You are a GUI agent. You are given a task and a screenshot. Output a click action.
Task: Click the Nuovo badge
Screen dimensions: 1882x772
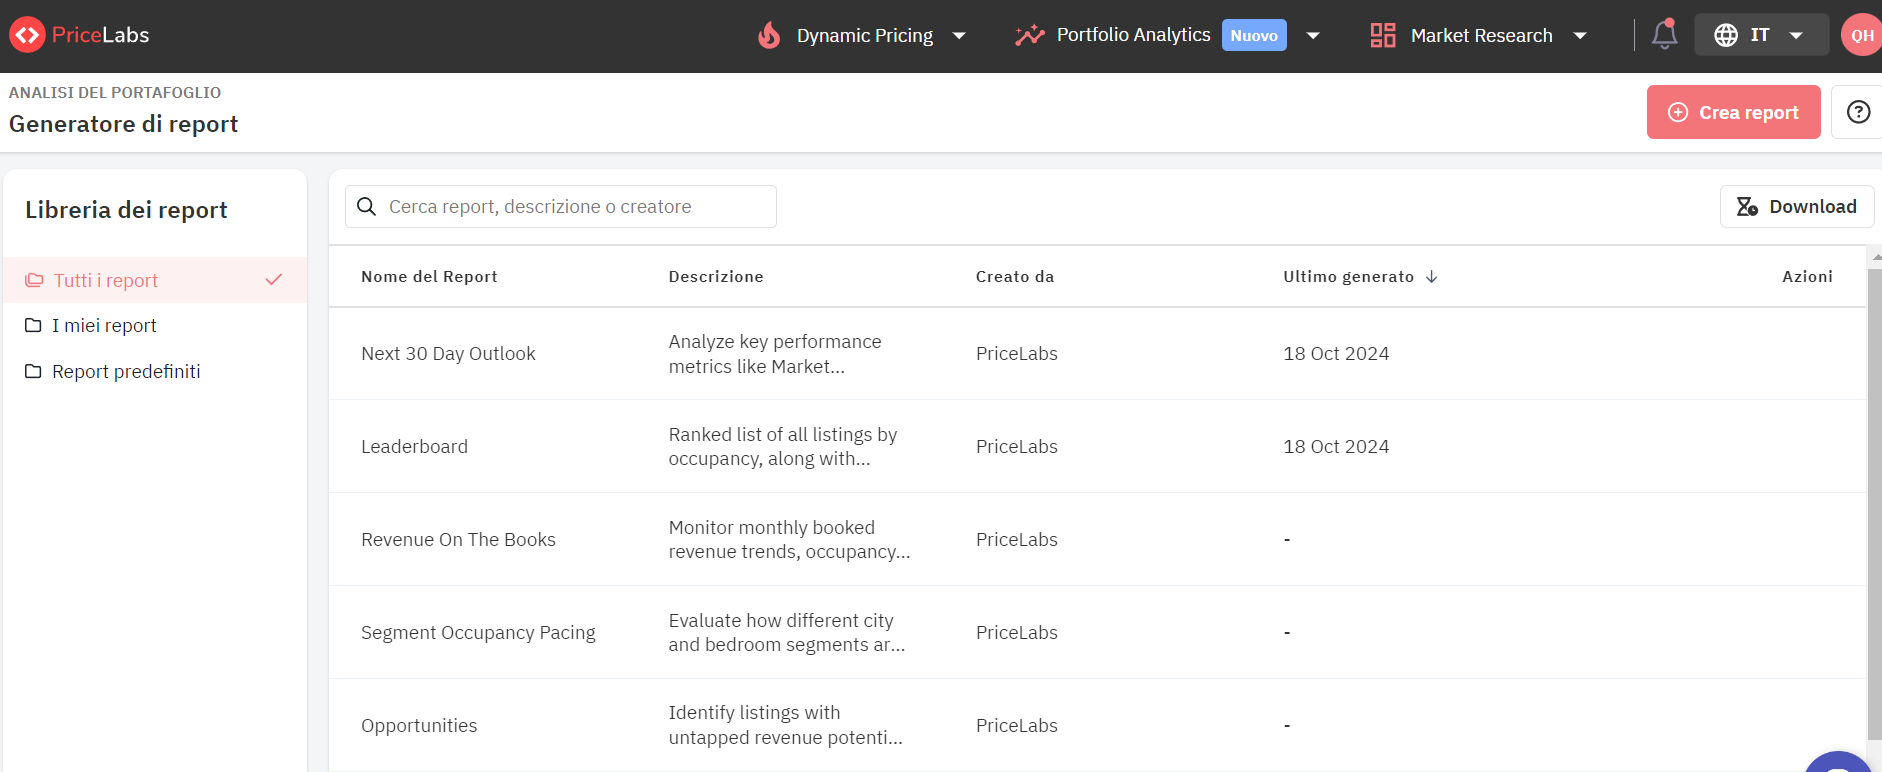click(x=1254, y=35)
